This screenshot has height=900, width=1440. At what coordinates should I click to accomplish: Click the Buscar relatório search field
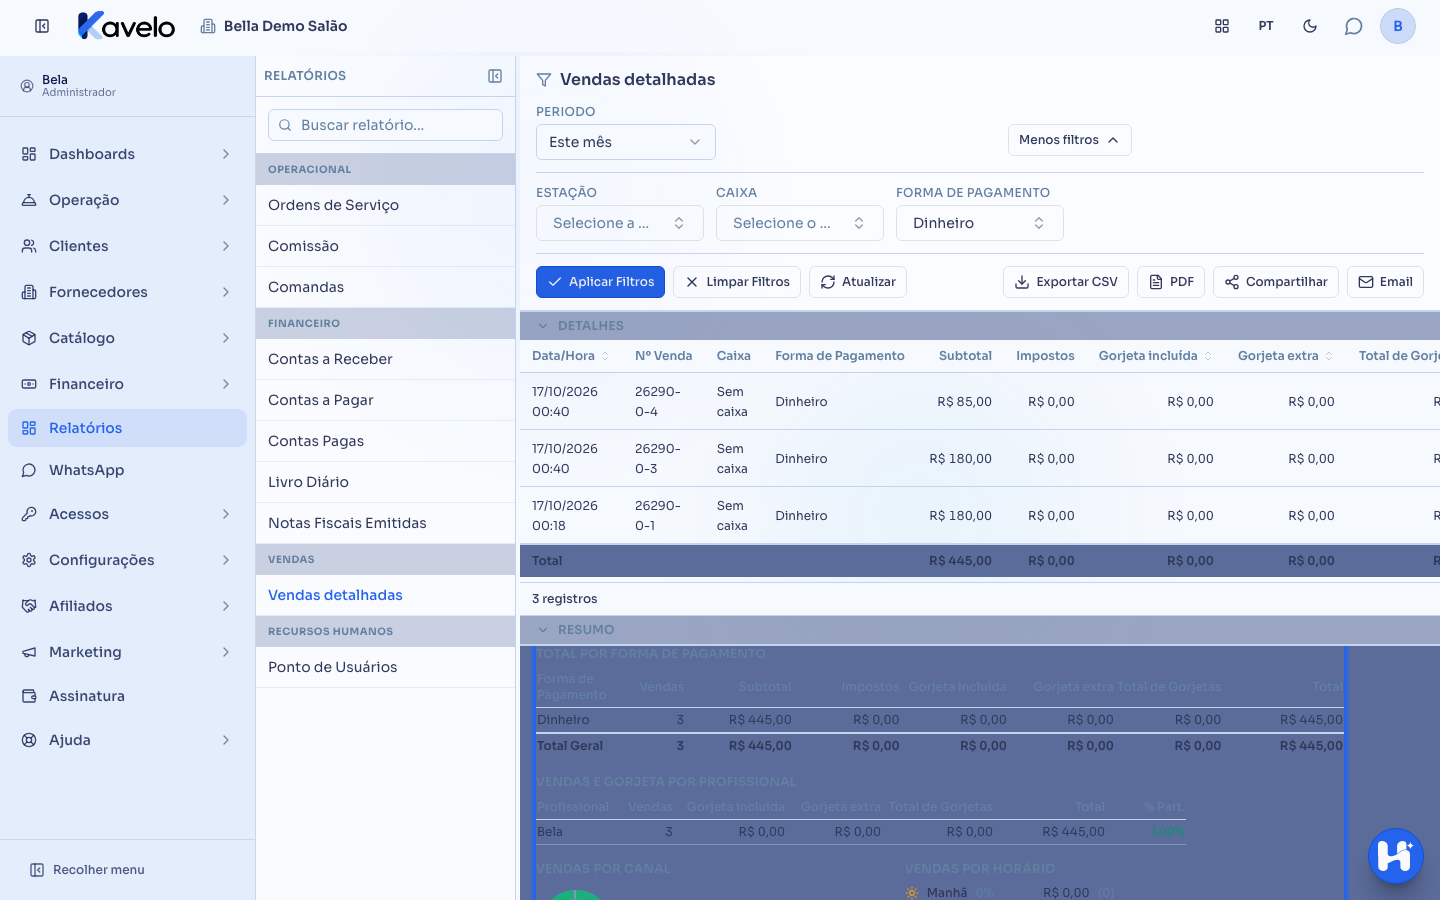point(386,125)
